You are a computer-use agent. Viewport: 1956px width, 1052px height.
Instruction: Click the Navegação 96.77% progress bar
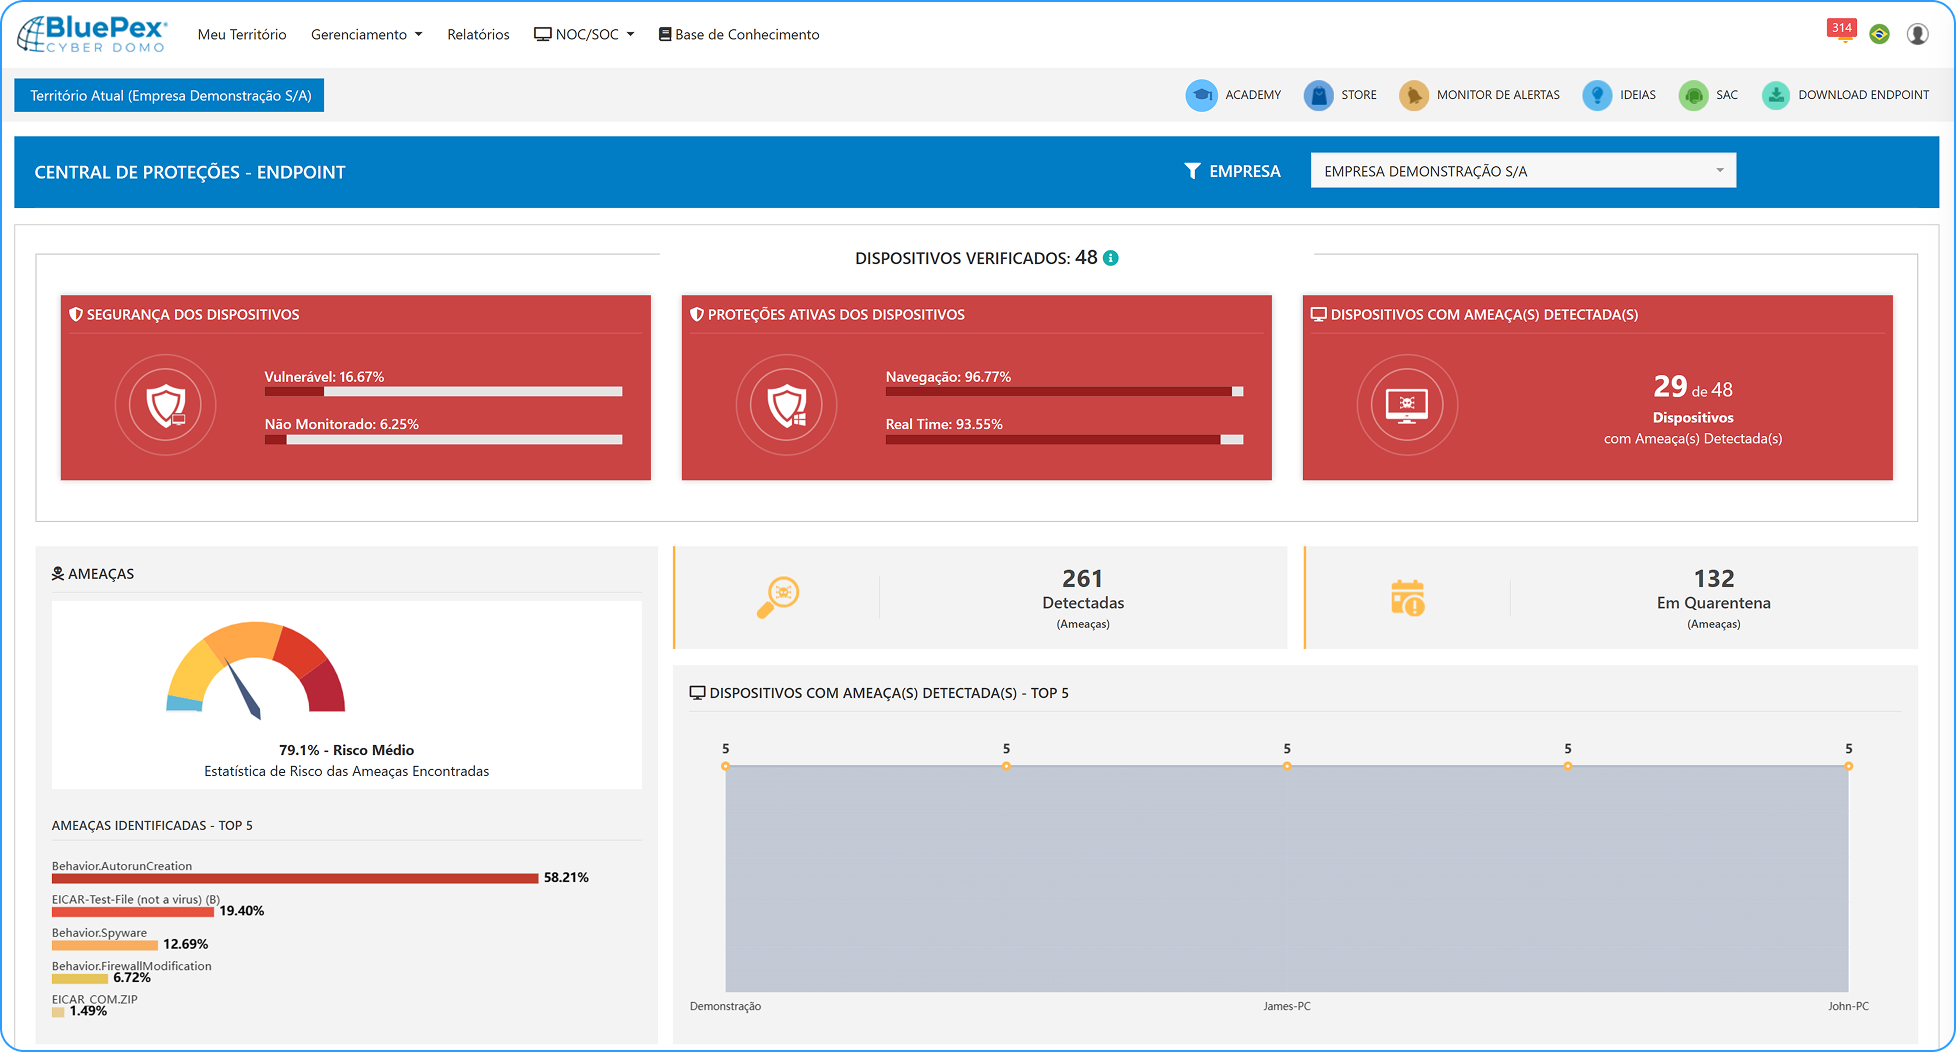pyautogui.click(x=1064, y=392)
